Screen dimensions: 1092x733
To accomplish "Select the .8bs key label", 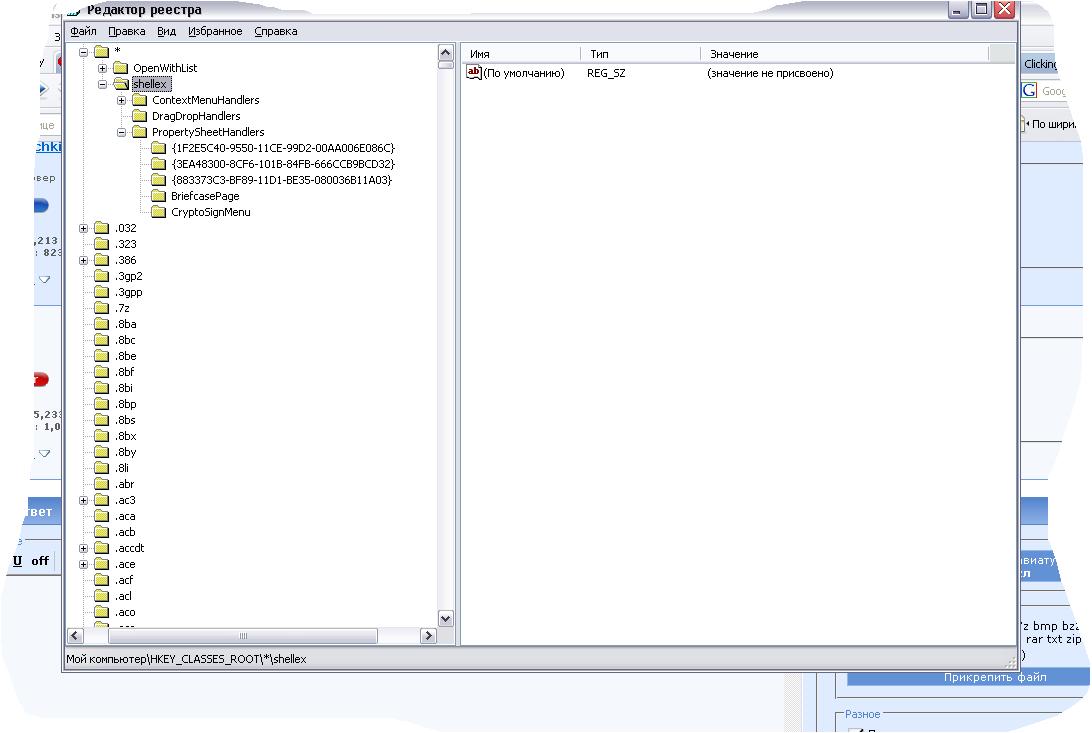I will point(125,420).
